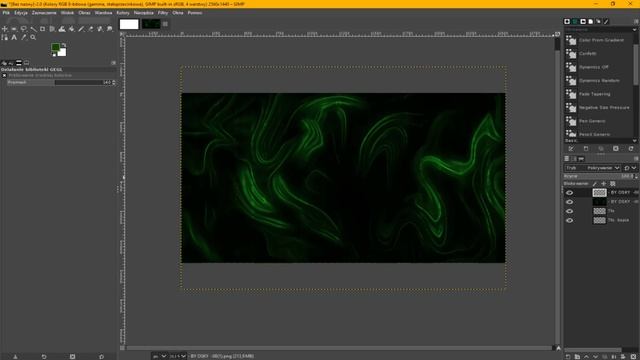Open the layers dock tab configuration menu
640x360 pixels.
pos(636,158)
